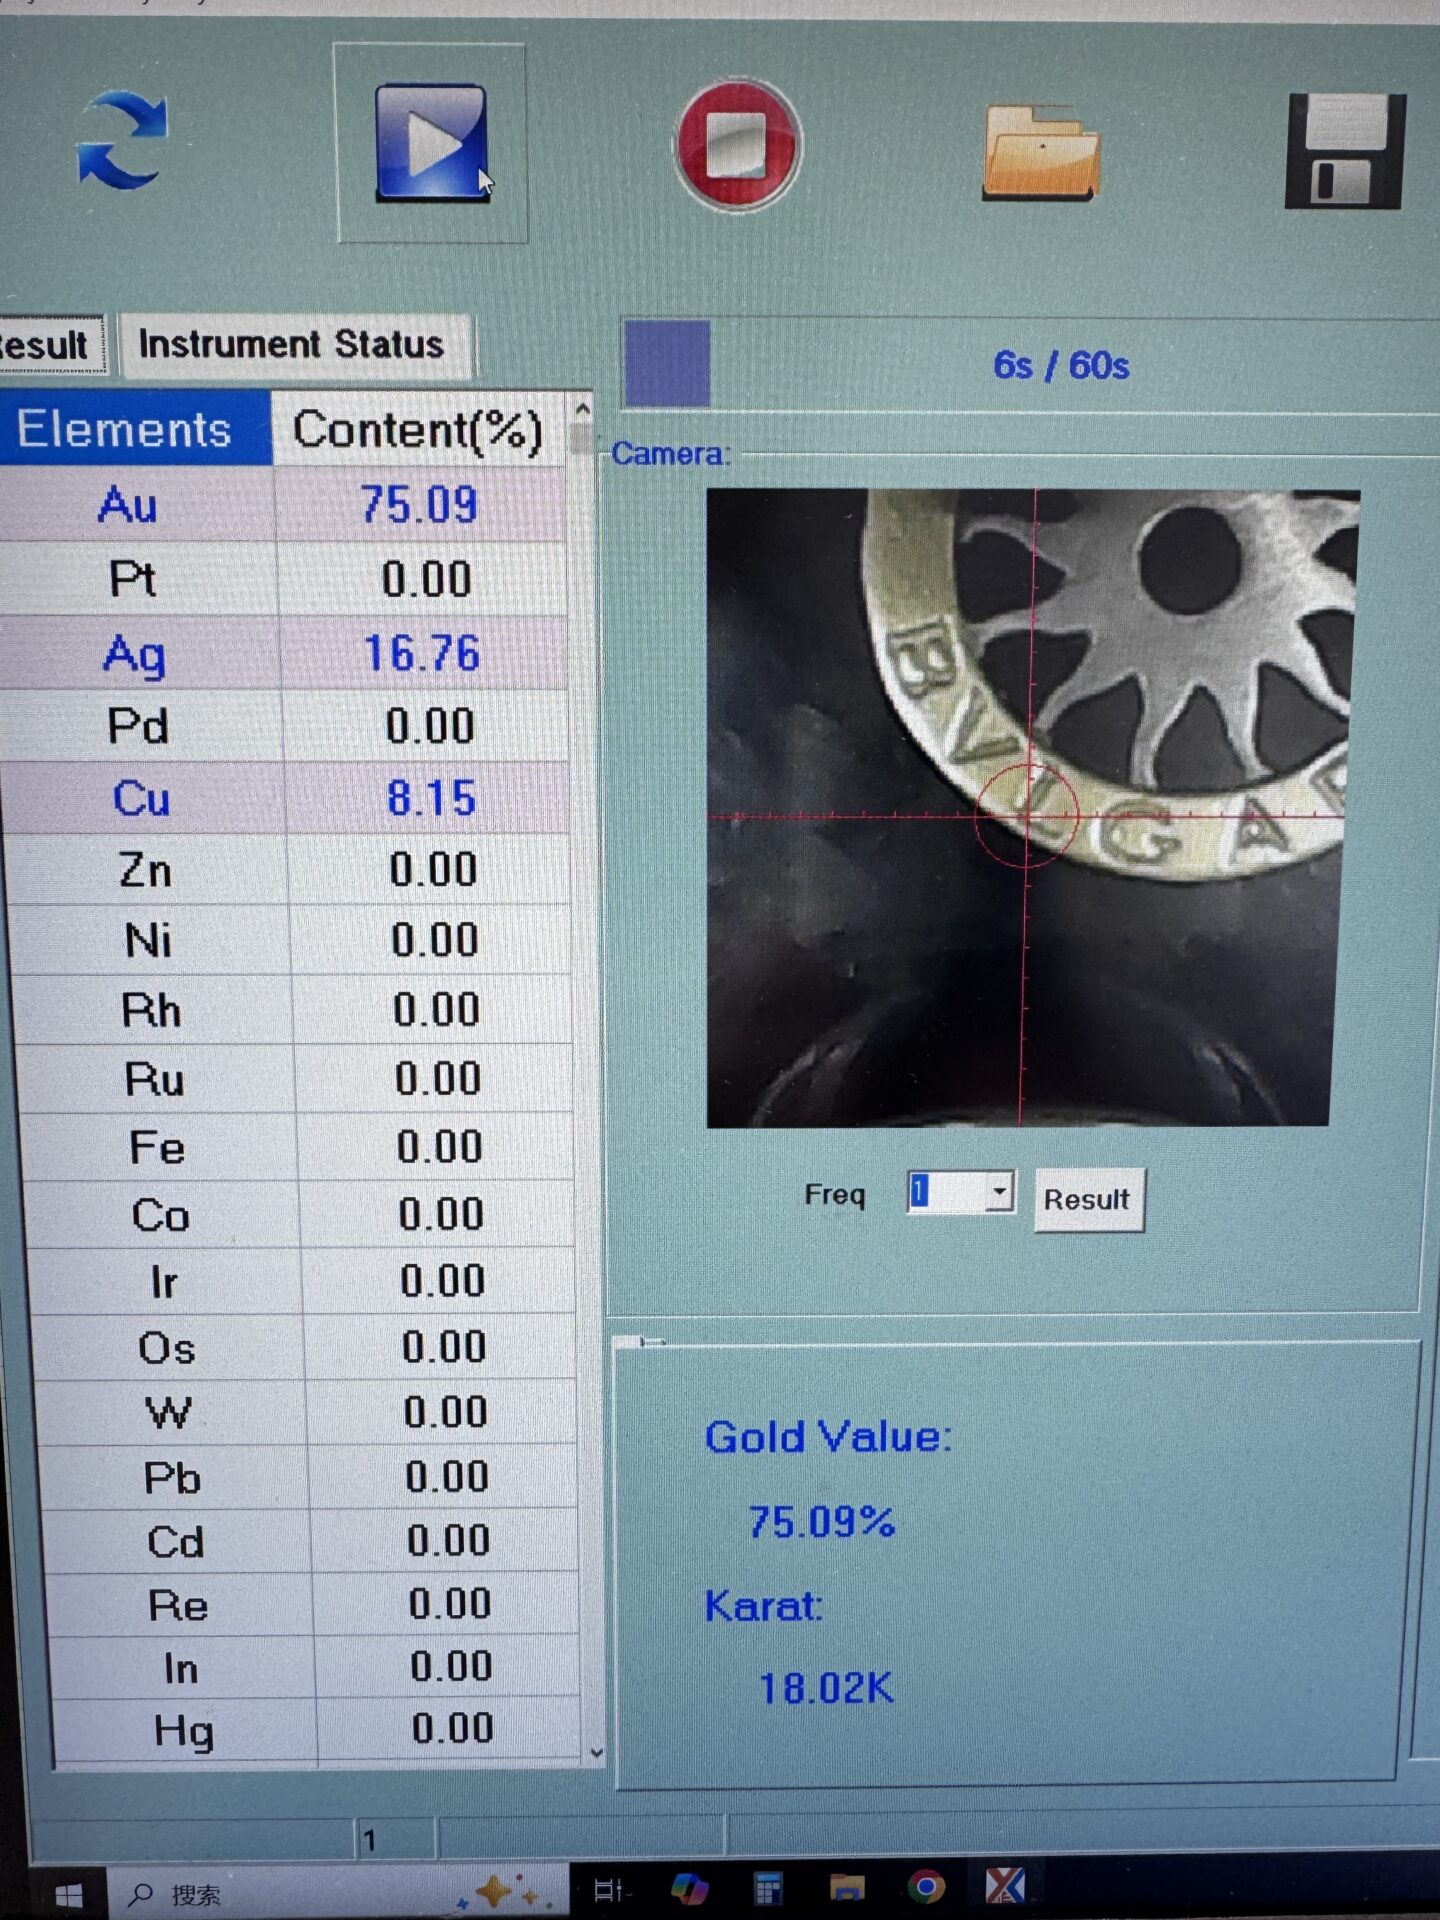The height and width of the screenshot is (1920, 1440).
Task: Select the Au element row
Action: [x=284, y=503]
